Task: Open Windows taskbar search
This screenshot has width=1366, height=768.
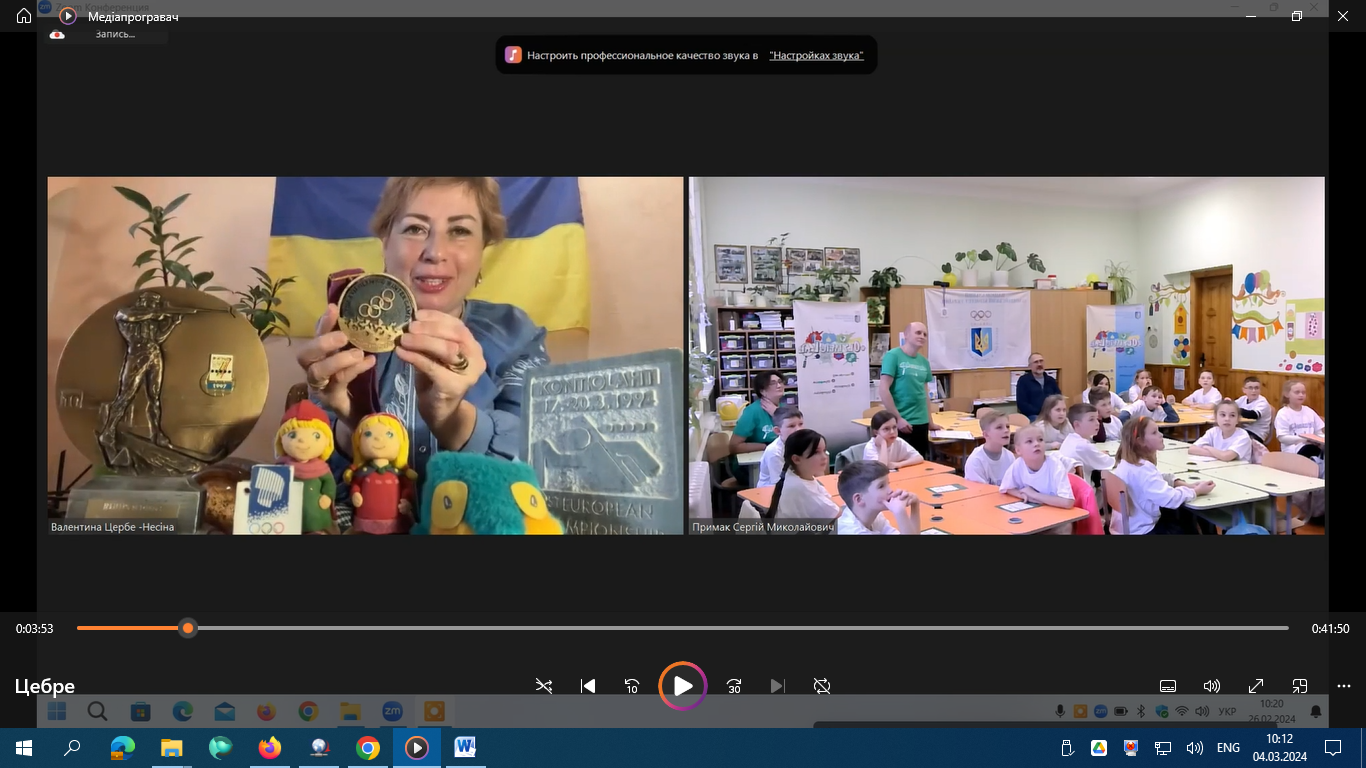Action: [72, 747]
